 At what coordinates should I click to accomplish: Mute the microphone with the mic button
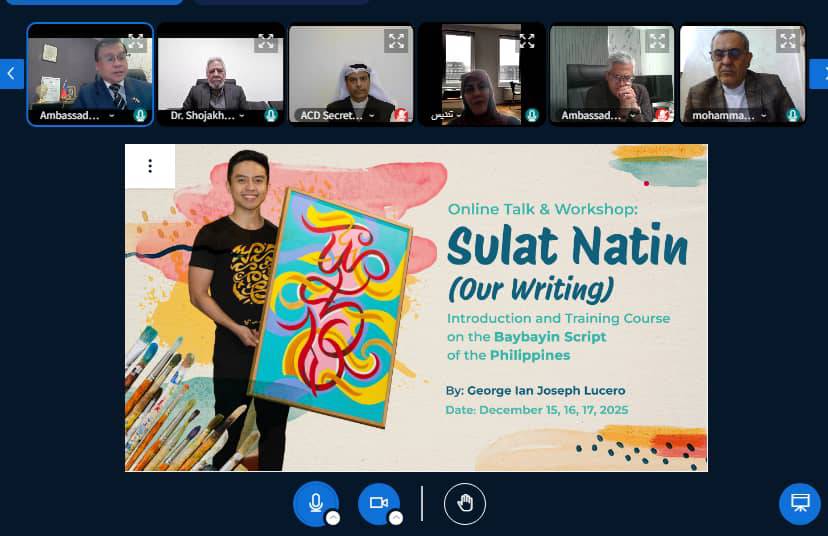click(x=315, y=502)
